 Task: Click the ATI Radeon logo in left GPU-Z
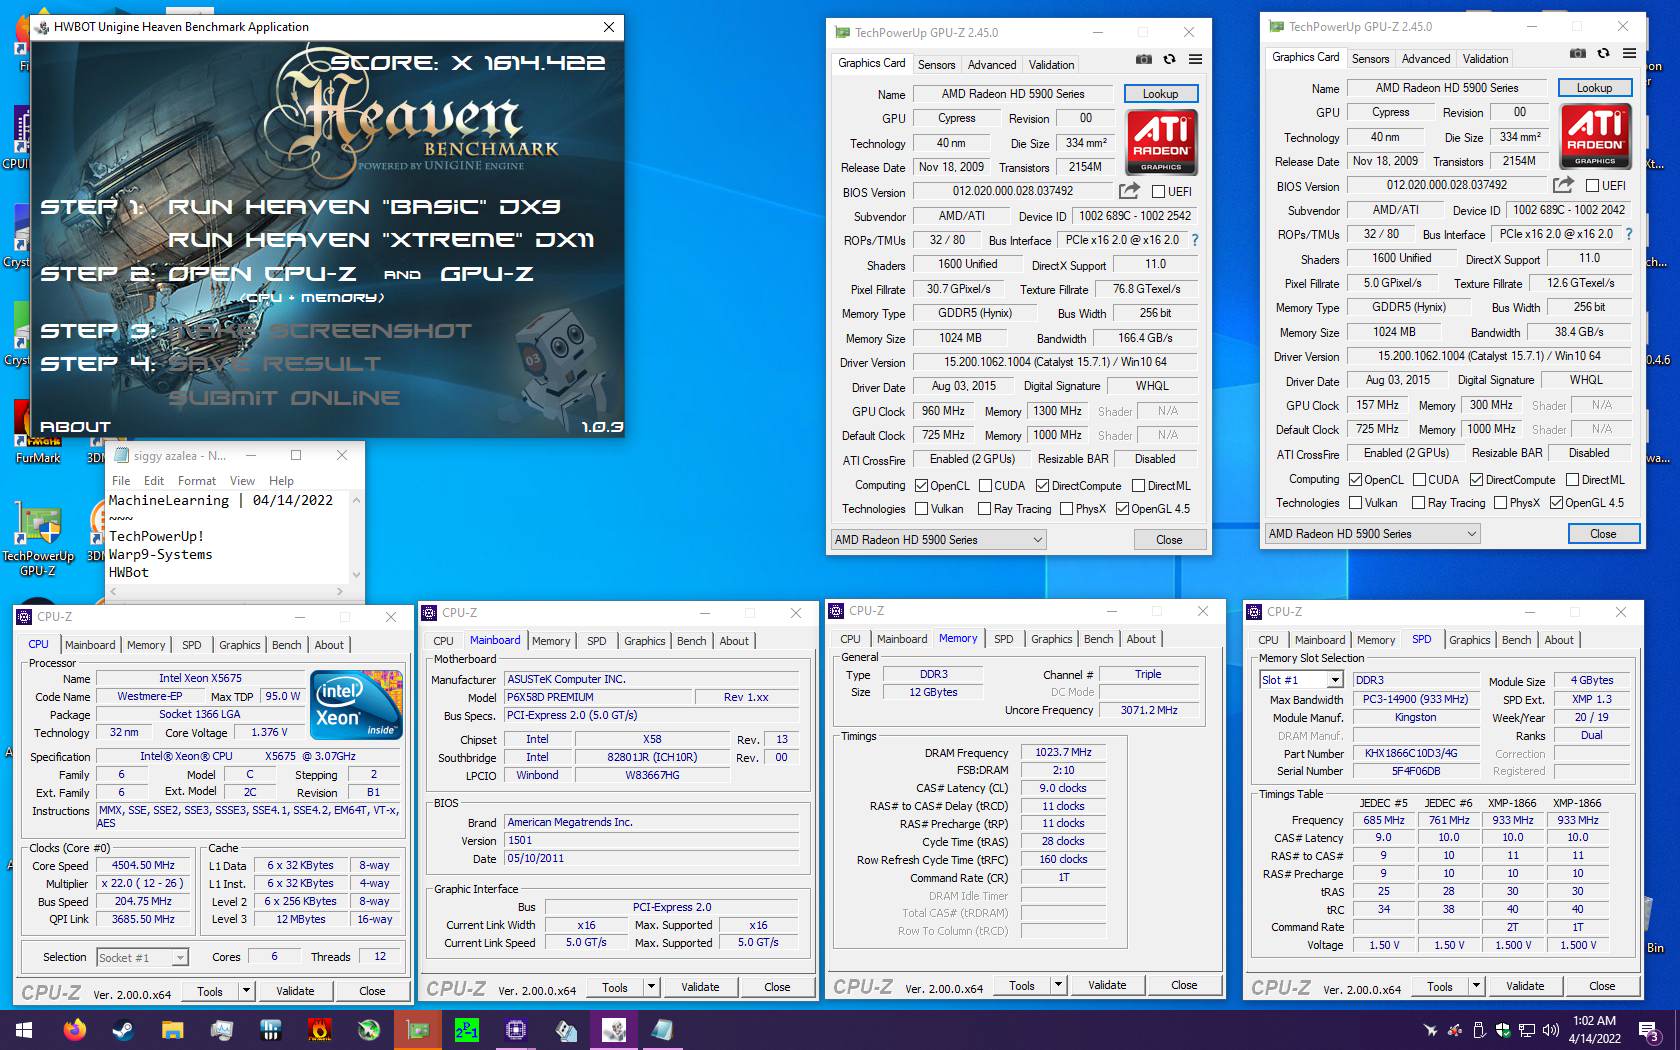point(1161,142)
